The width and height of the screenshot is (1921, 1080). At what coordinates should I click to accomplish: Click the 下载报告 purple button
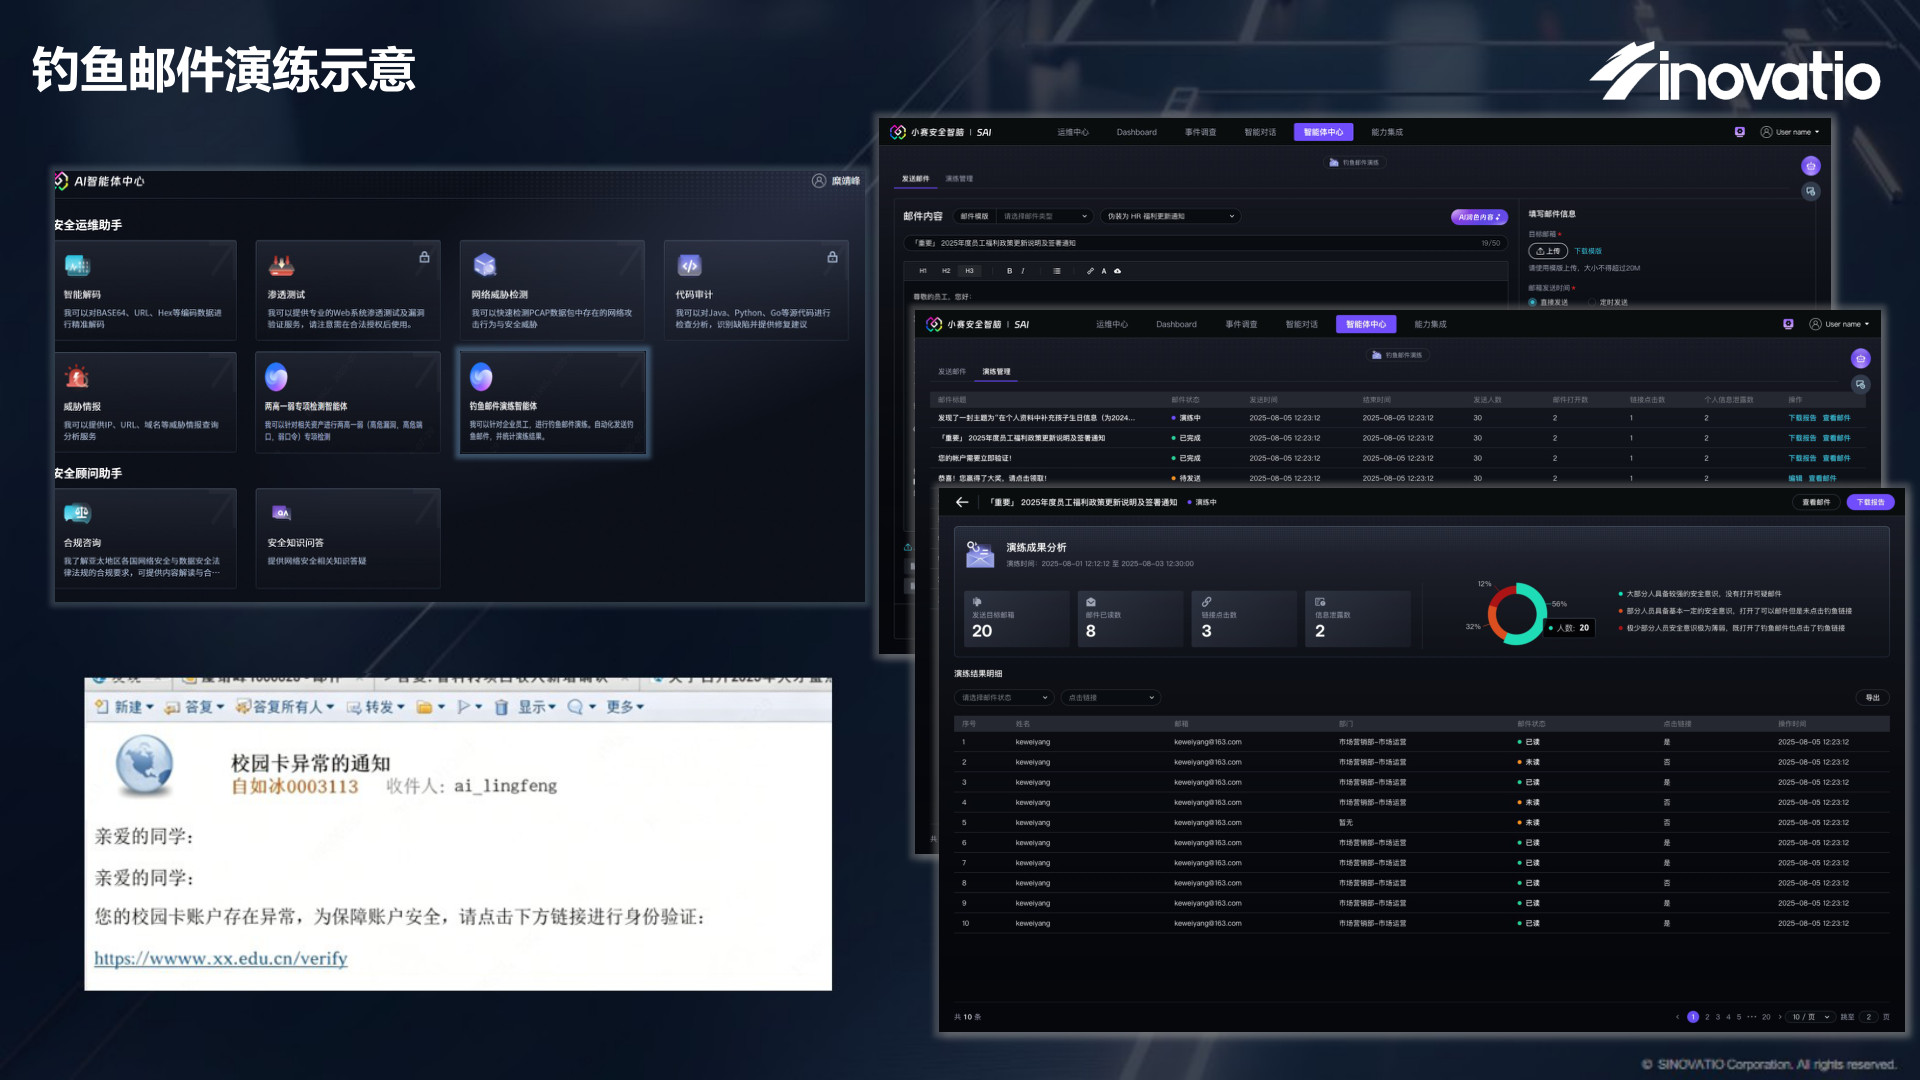coord(1871,502)
